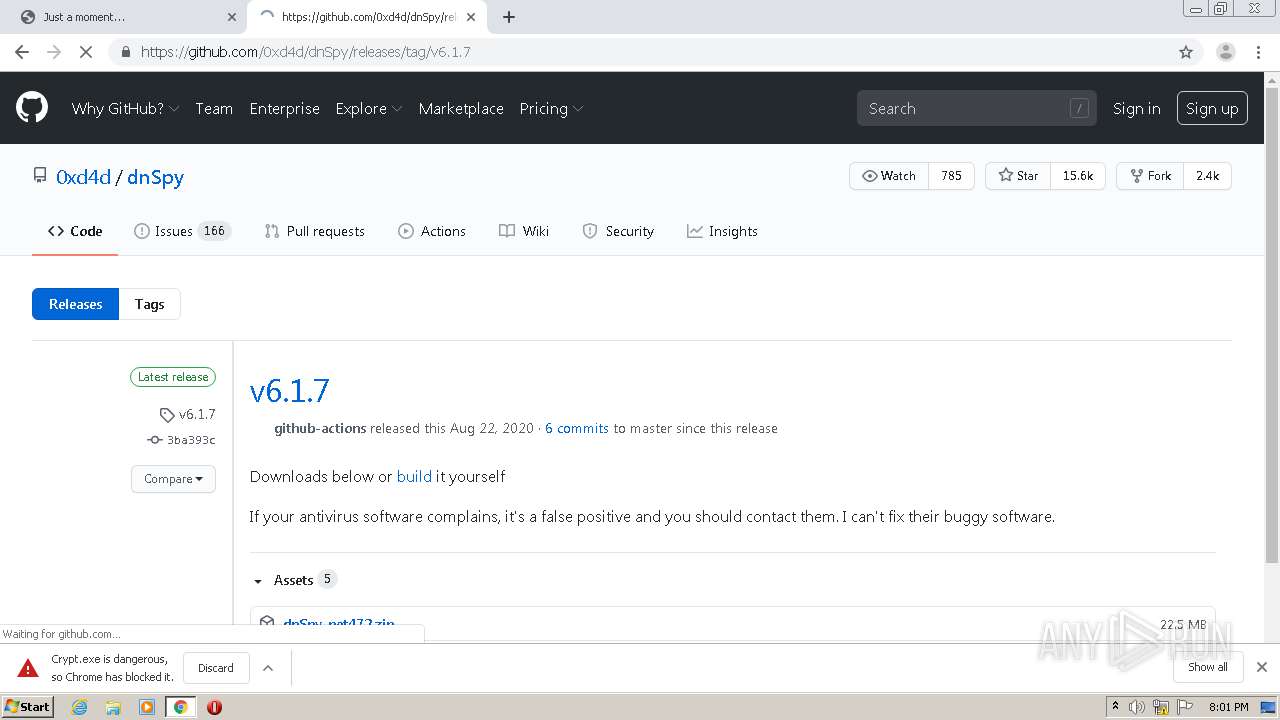Open the 0xd4d owner profile link
1280x720 pixels.
83,177
